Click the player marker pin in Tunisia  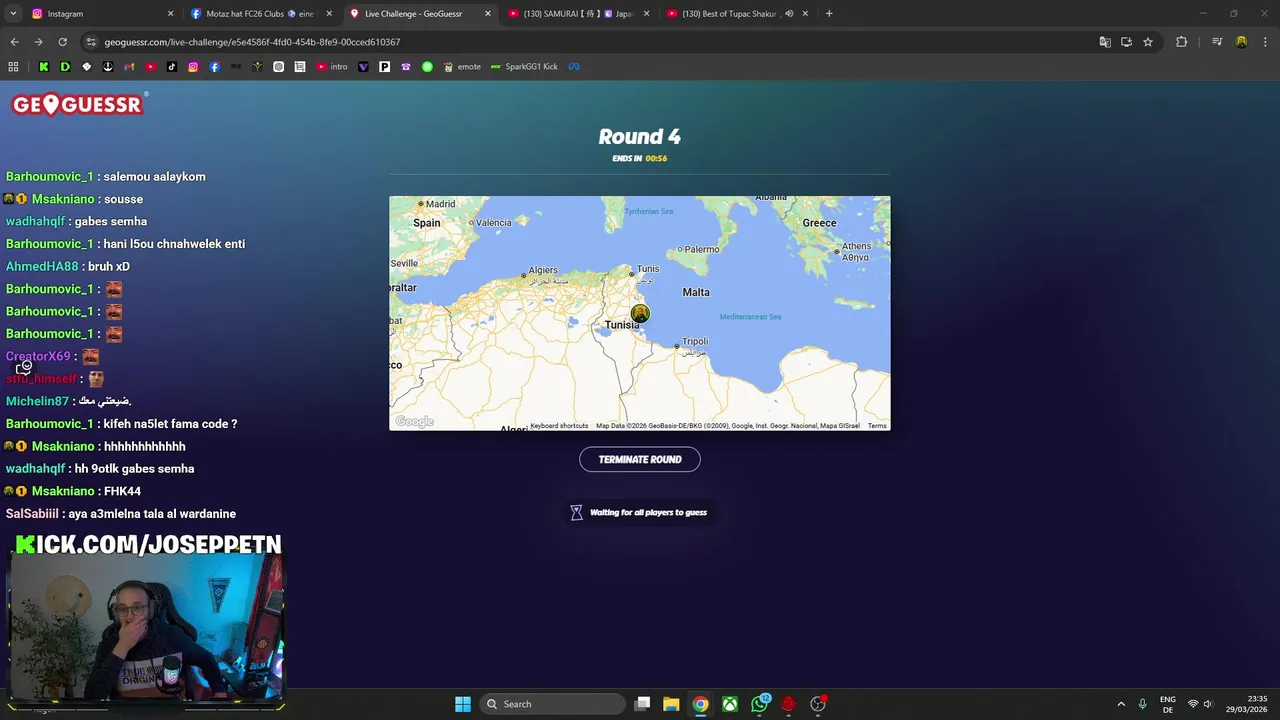[640, 314]
